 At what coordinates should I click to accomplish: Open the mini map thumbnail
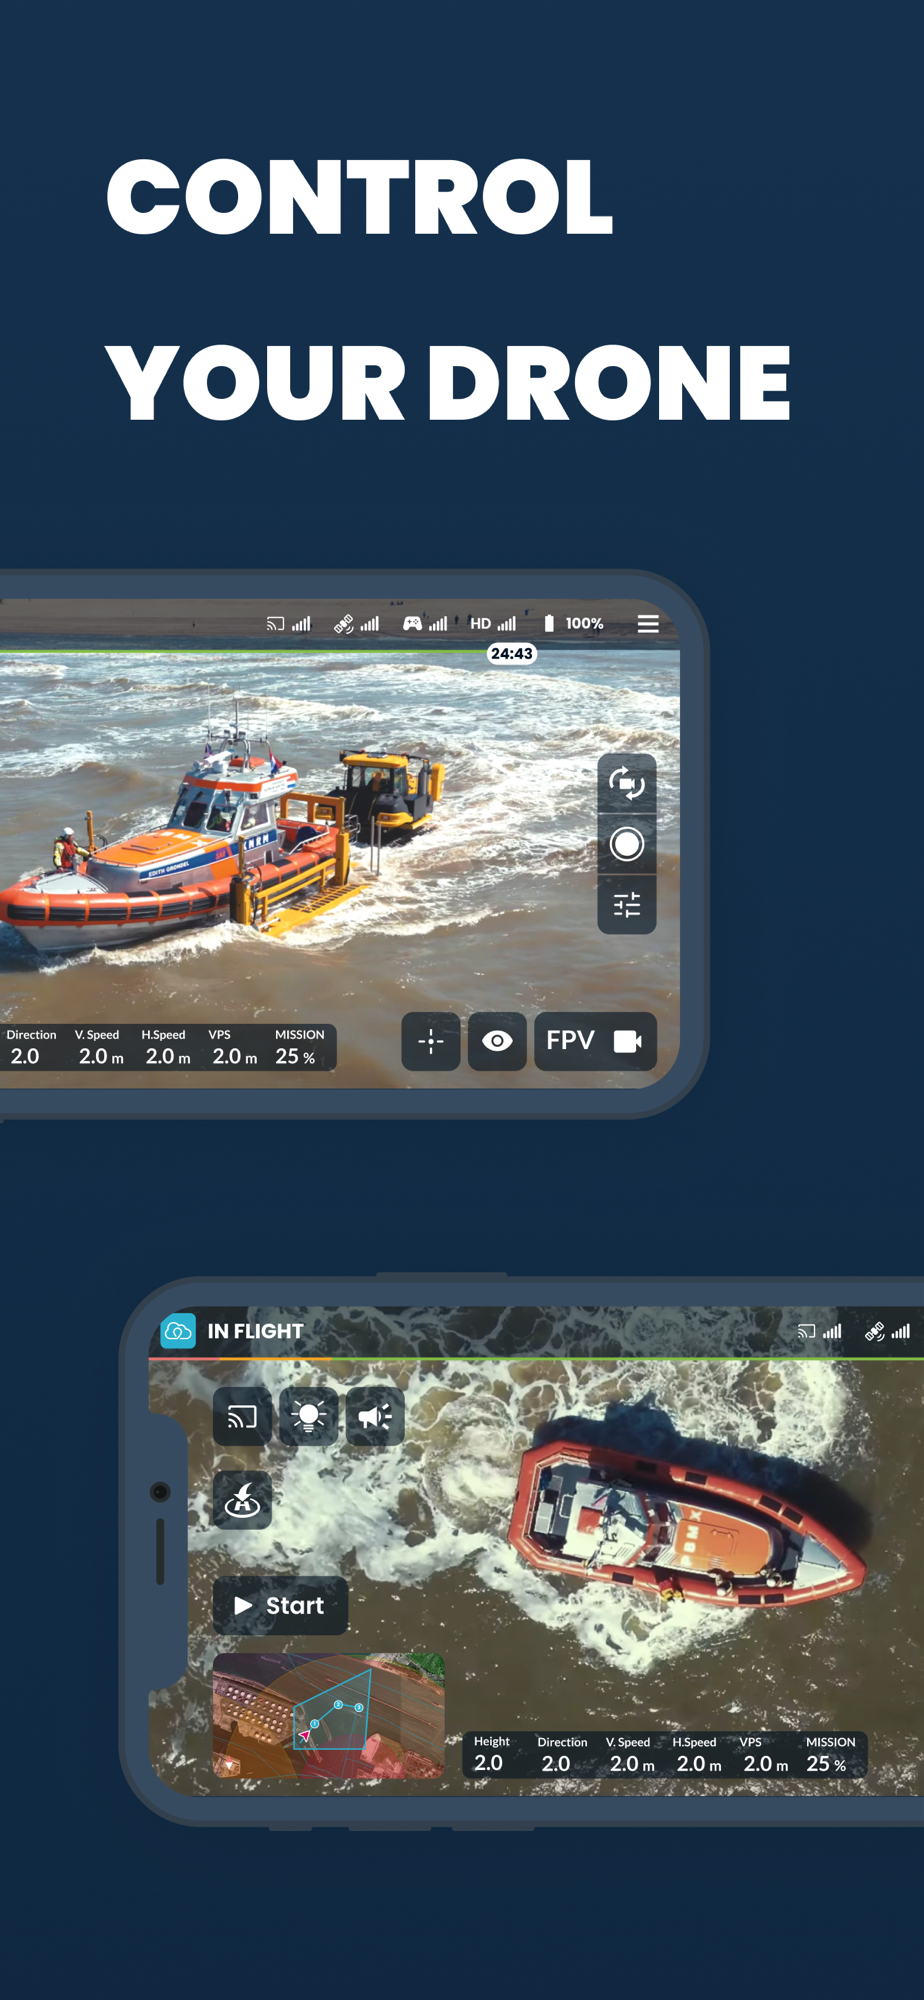point(328,1716)
